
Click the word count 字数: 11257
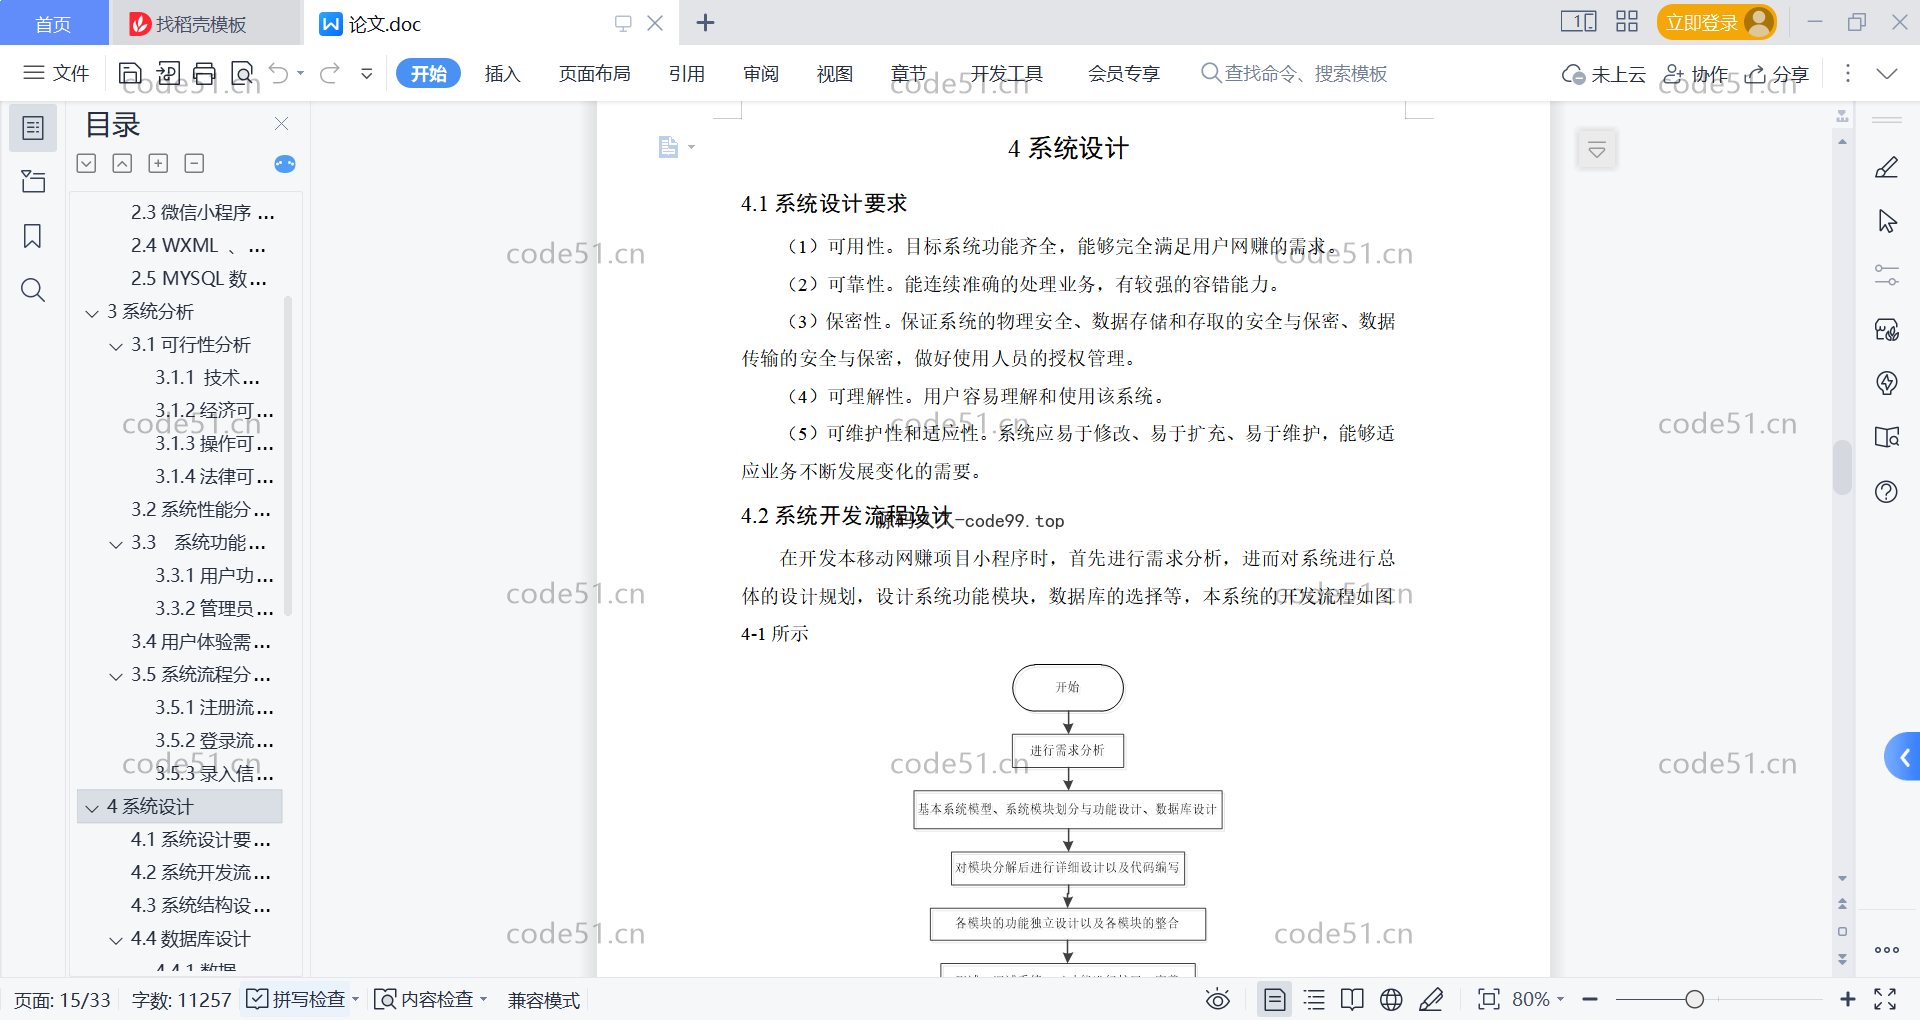[181, 1000]
